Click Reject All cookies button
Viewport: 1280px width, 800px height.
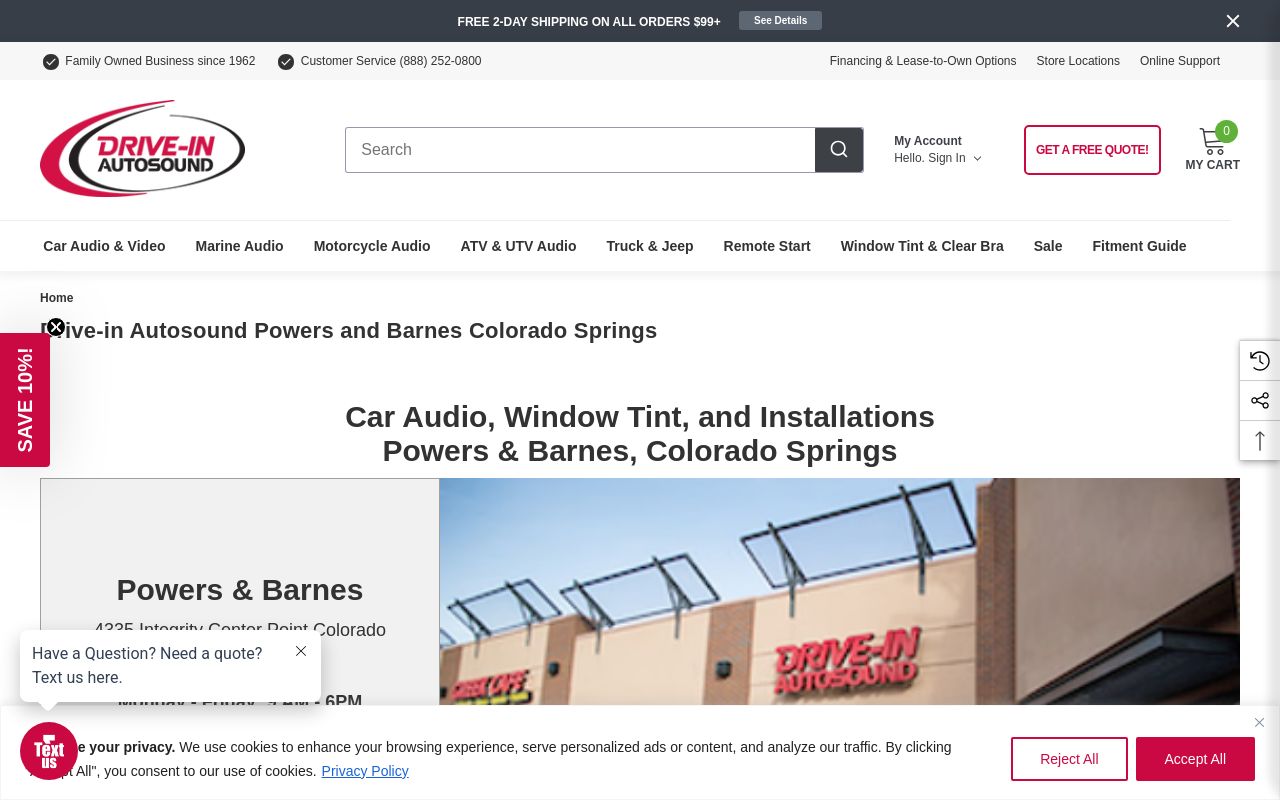tap(1069, 759)
